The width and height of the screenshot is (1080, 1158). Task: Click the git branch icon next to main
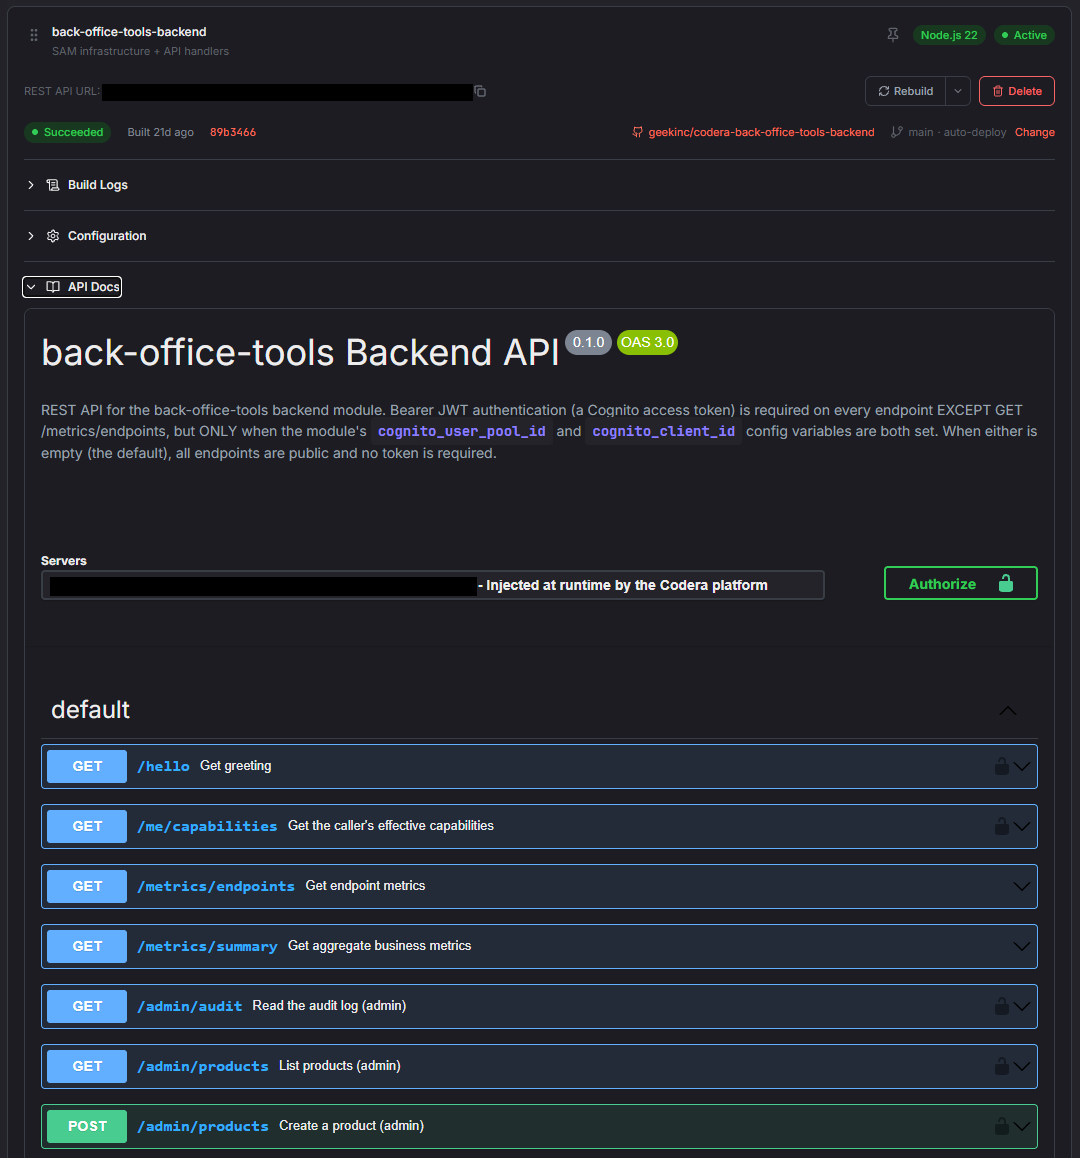coord(896,132)
